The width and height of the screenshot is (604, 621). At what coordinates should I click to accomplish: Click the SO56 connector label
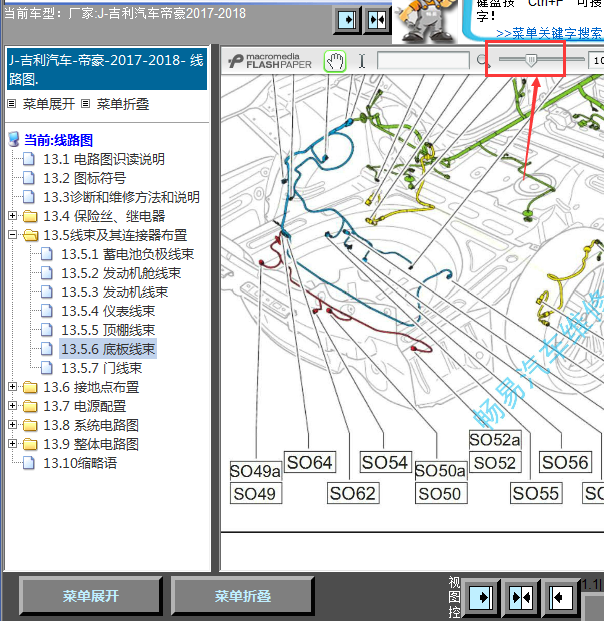566,462
